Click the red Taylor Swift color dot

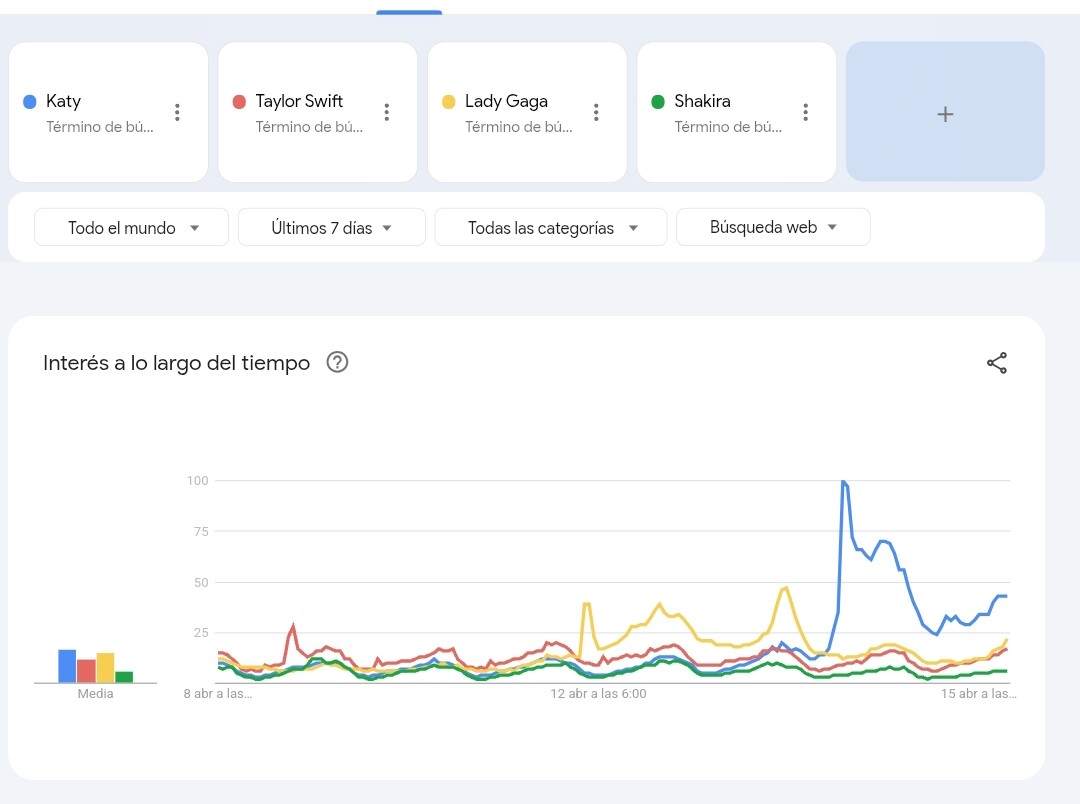click(x=239, y=102)
